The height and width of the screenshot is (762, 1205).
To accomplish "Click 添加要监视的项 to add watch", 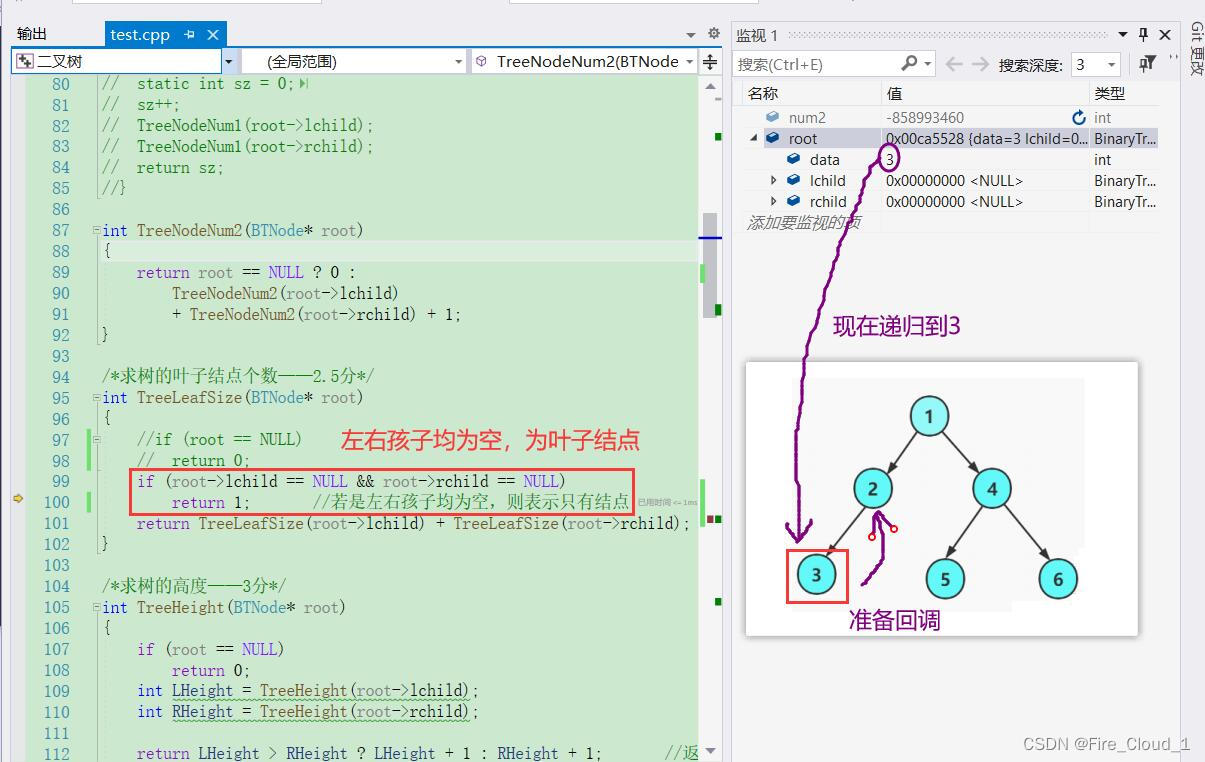I will coord(803,223).
